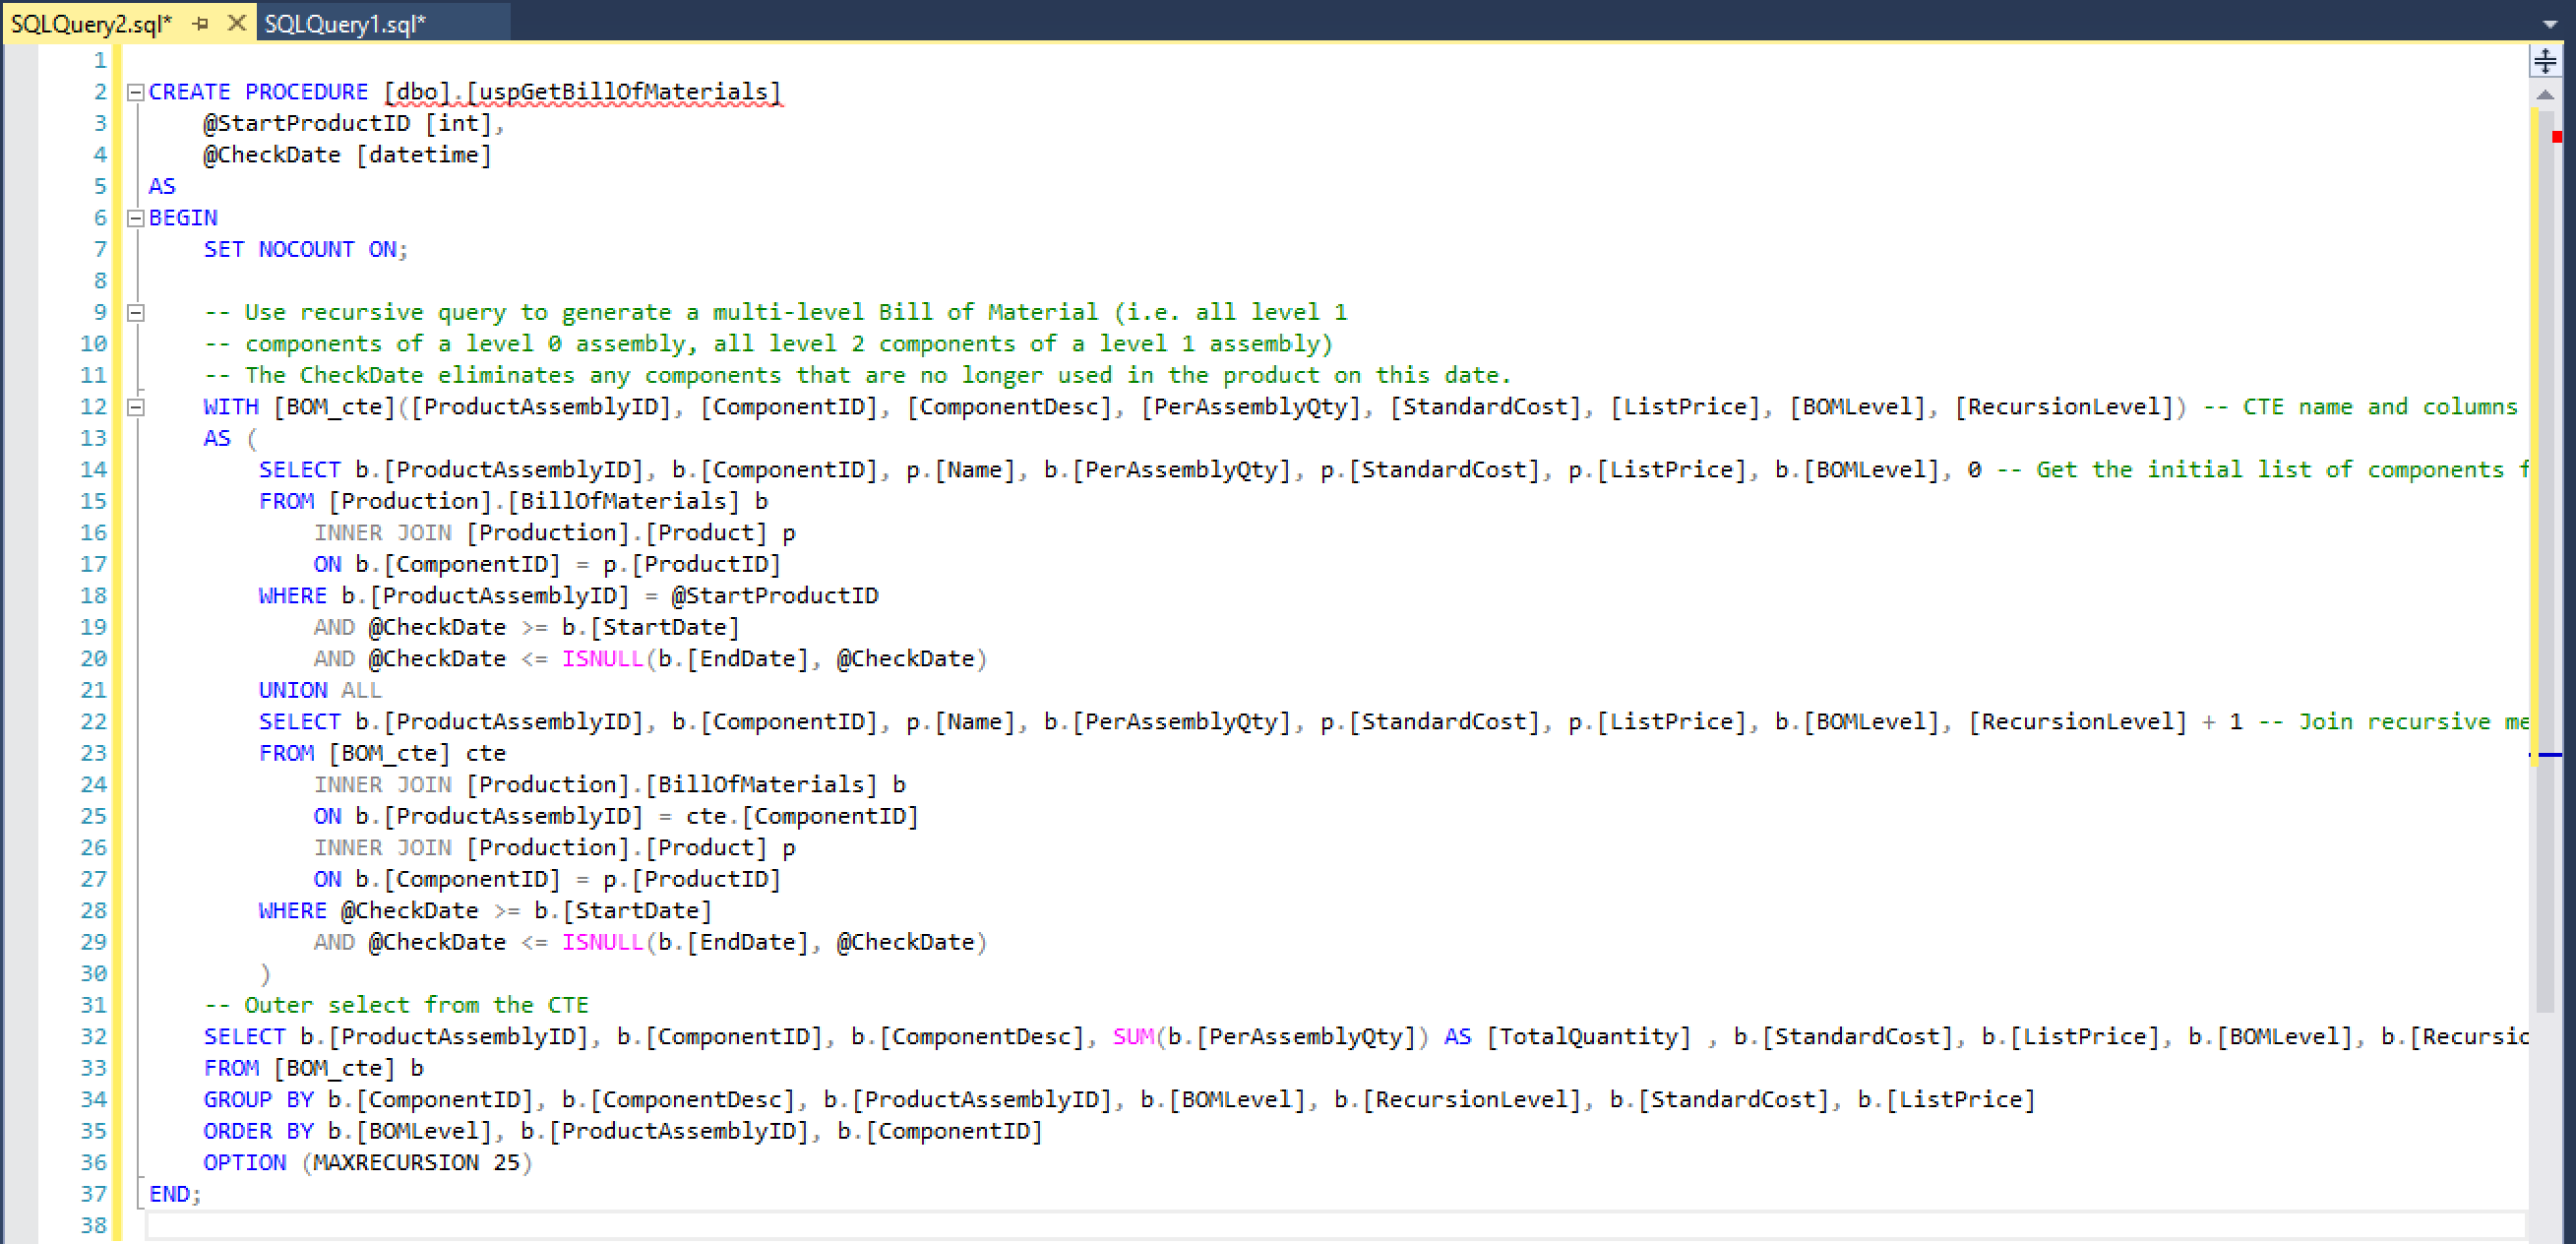Open the document list dropdown arrow
2576x1244 pixels.
[x=2549, y=24]
